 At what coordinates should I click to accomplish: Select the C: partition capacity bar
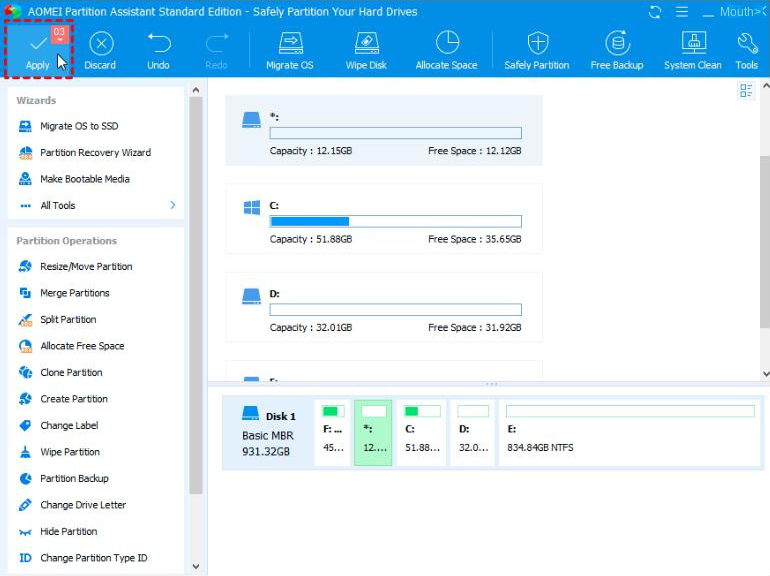click(x=395, y=221)
